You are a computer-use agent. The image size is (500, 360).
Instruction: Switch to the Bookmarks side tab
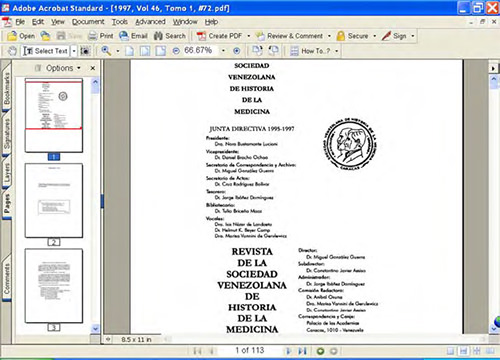[6, 88]
